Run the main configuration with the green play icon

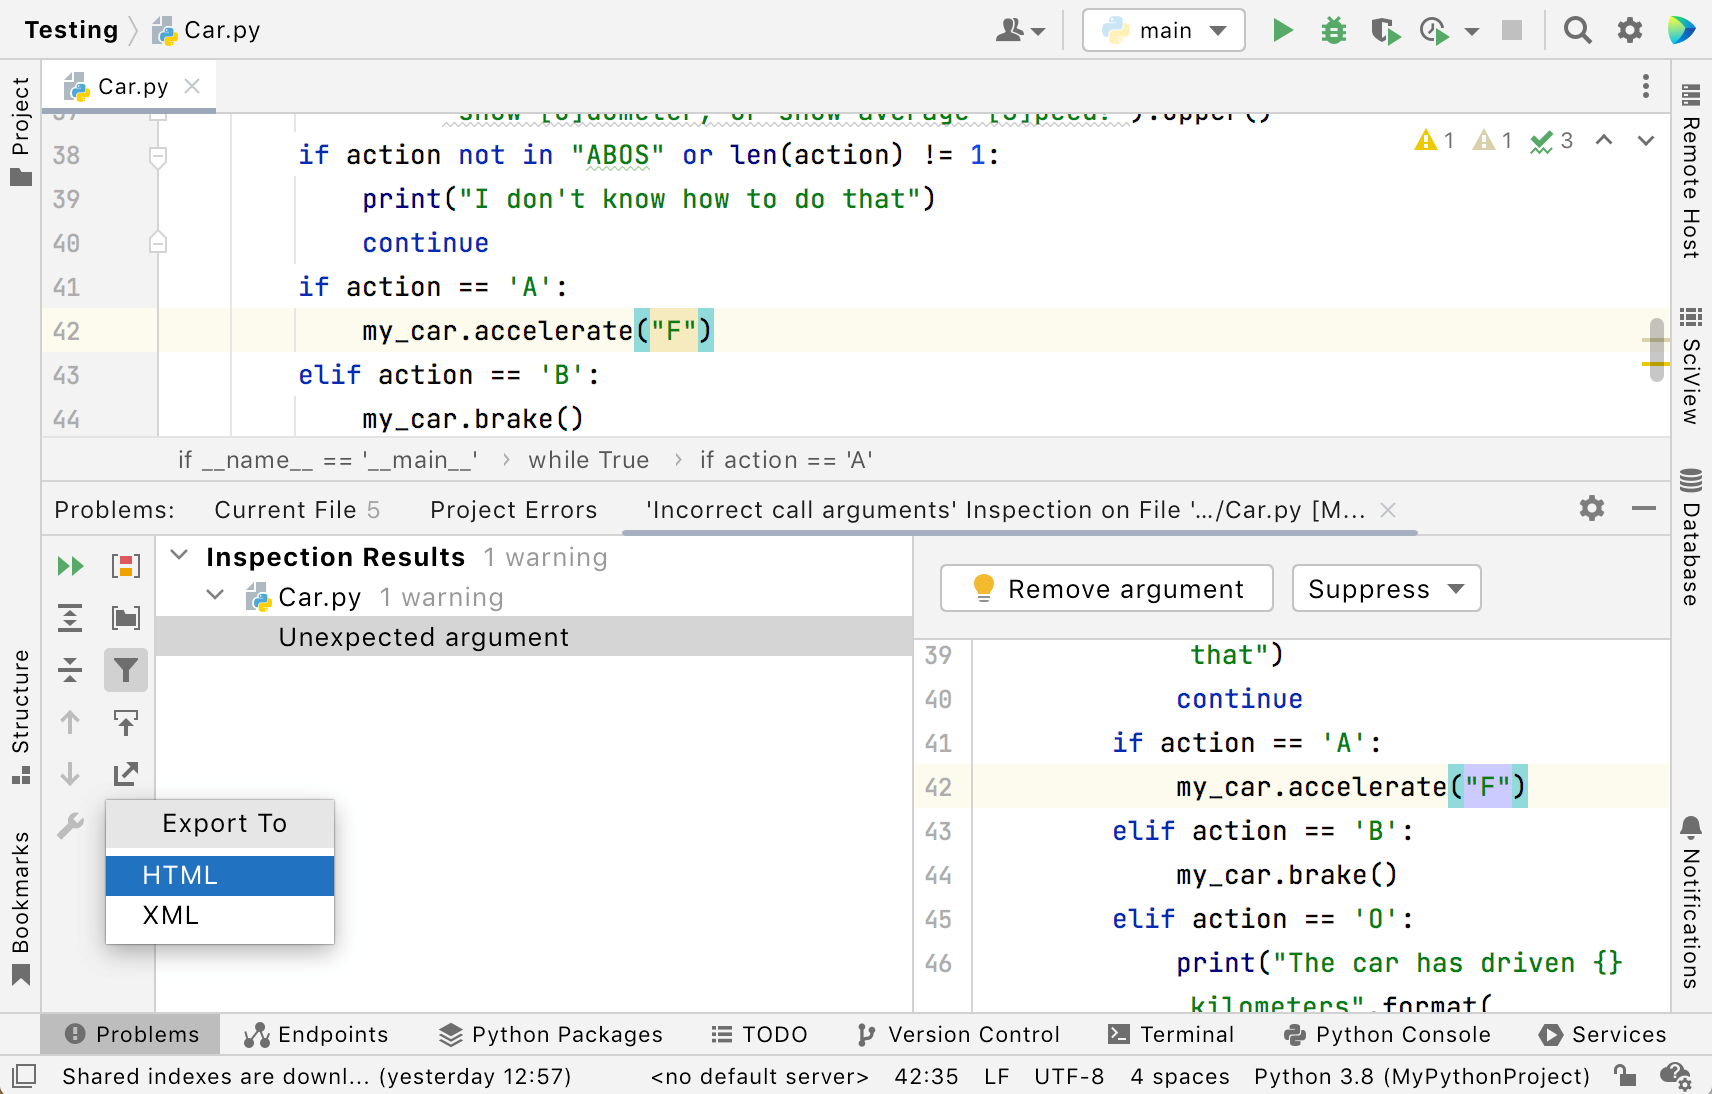1282,30
